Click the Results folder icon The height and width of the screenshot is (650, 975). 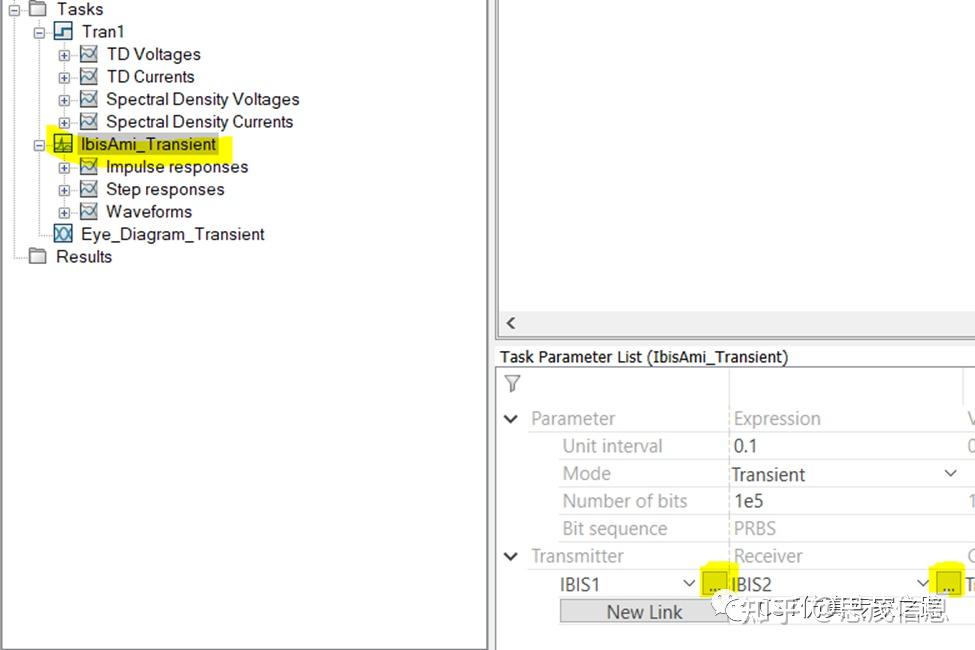[x=38, y=256]
